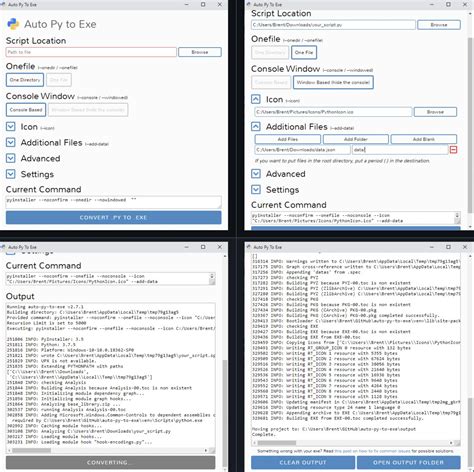Collapse the Icon section in top-right window

[256, 99]
